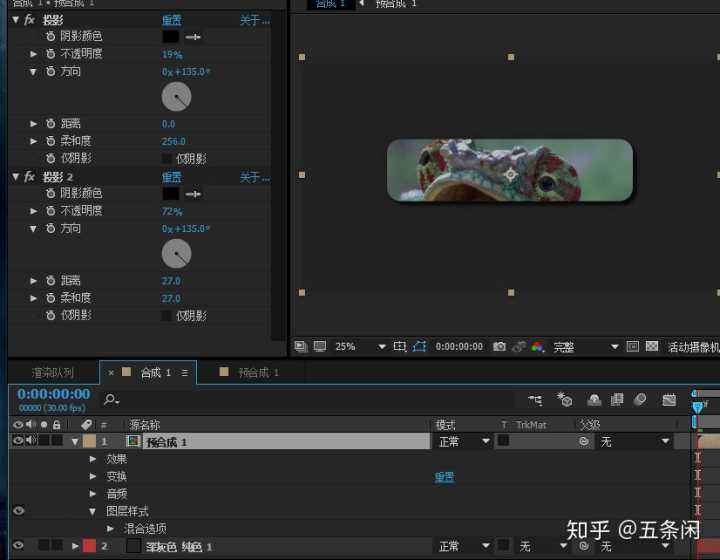Expand the 变换 transform group

(93, 476)
